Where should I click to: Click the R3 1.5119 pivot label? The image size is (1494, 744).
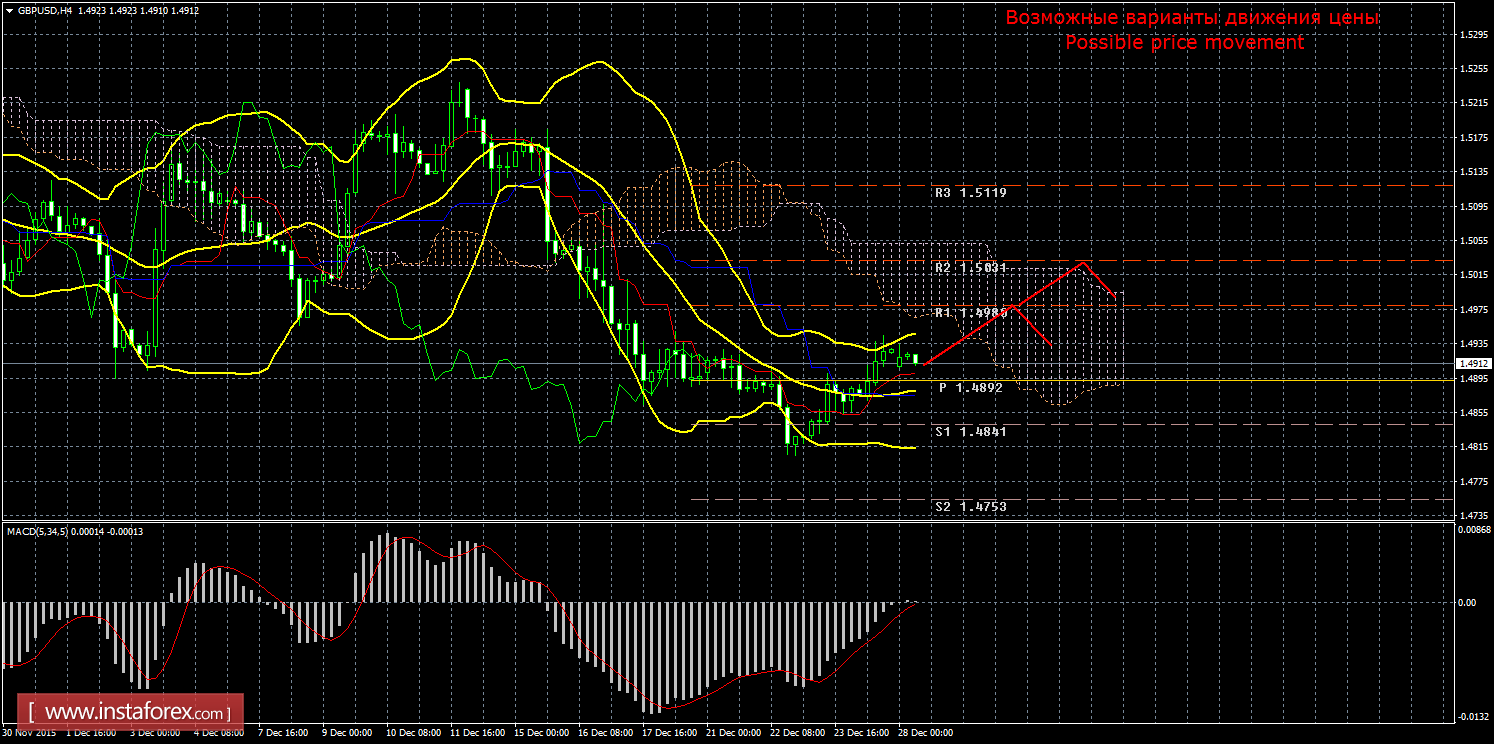(x=970, y=192)
